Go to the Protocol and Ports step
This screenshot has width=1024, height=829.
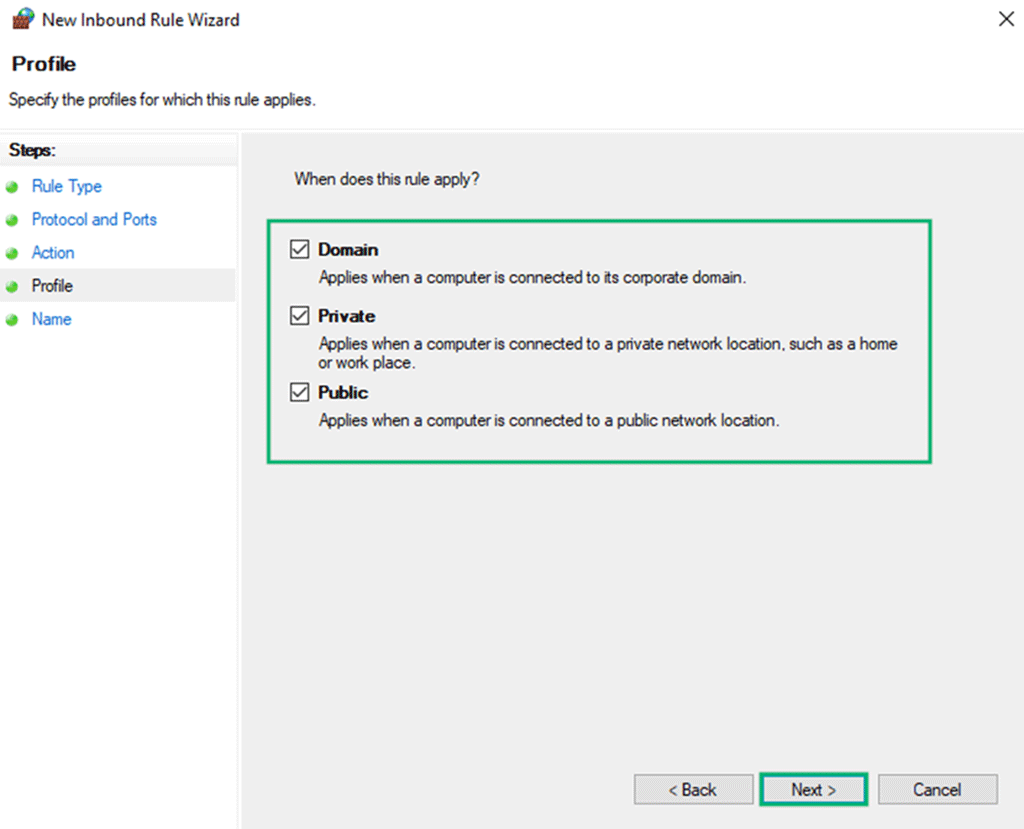coord(94,219)
